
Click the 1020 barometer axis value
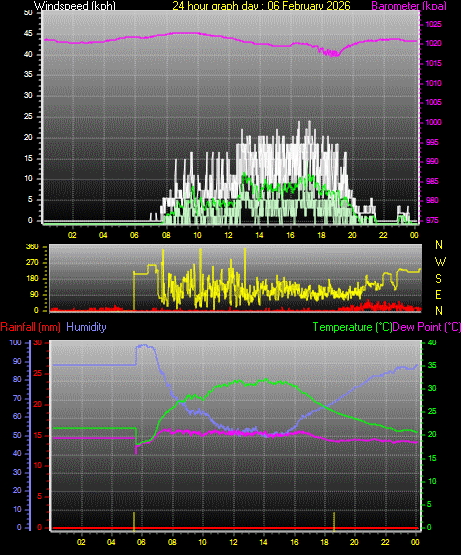[x=433, y=44]
